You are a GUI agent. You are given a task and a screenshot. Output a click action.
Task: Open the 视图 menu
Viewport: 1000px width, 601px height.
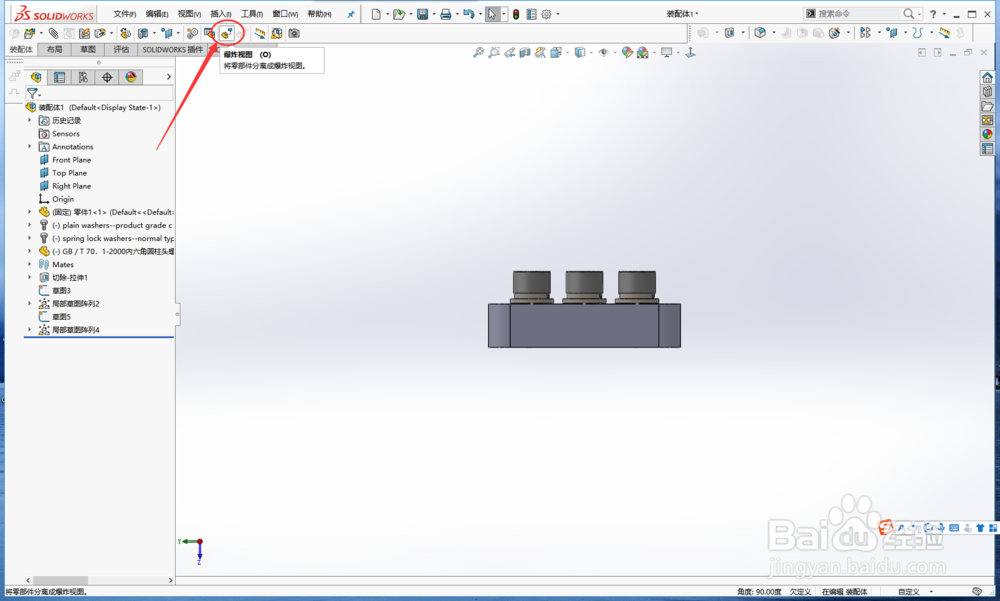coord(189,14)
